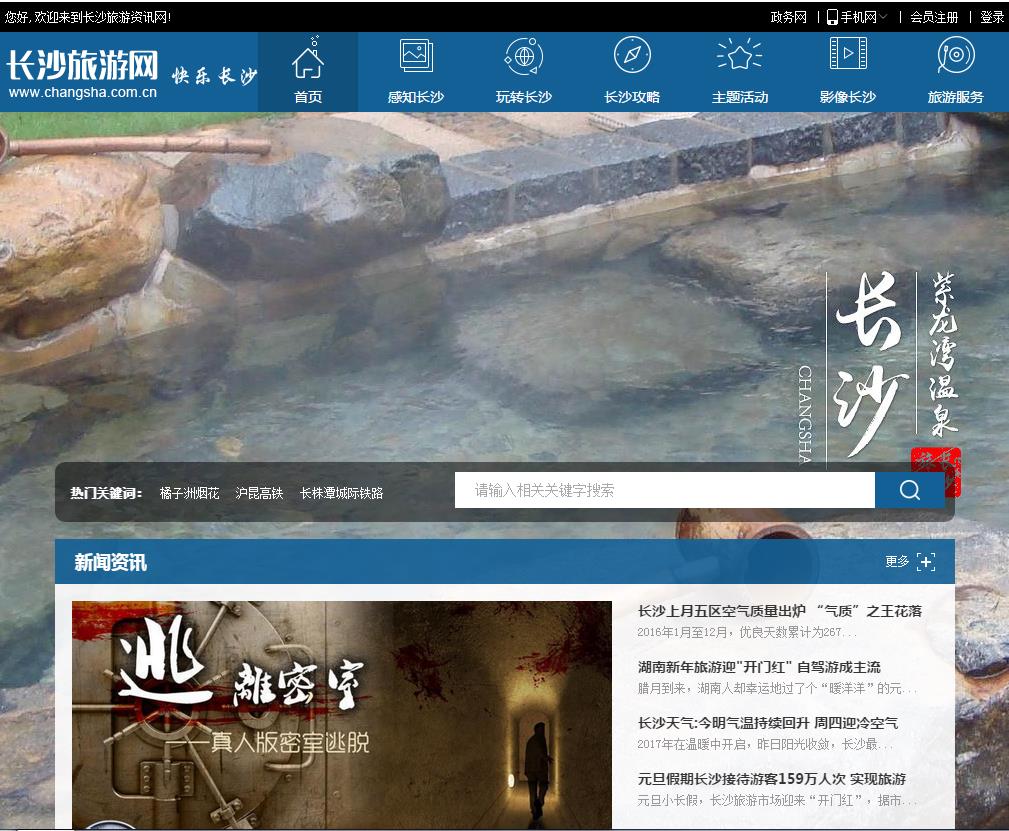Click the 感知长沙 picture icon
1009x831 pixels.
point(416,55)
